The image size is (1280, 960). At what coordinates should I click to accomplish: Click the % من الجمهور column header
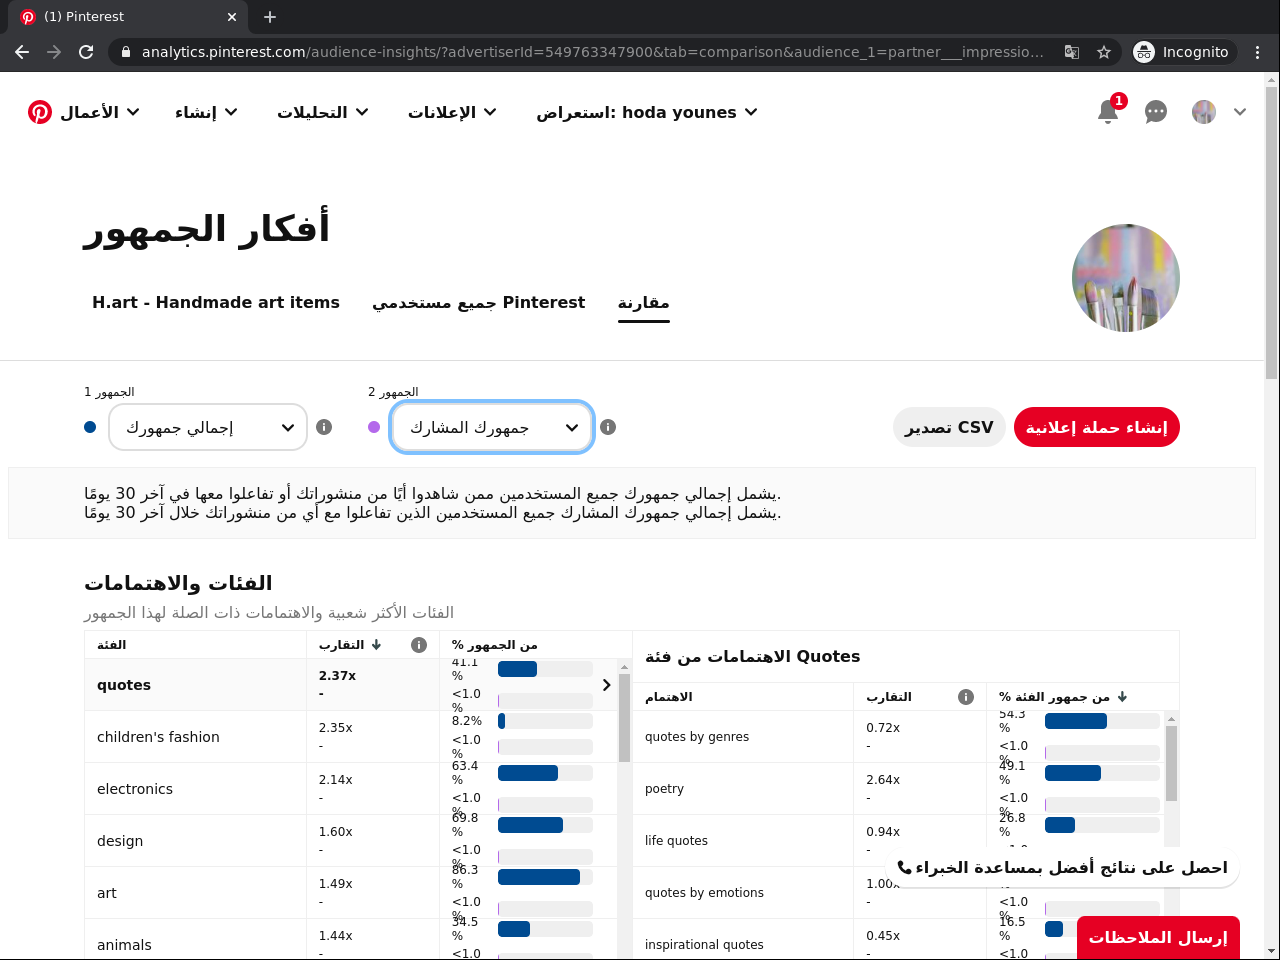(495, 645)
